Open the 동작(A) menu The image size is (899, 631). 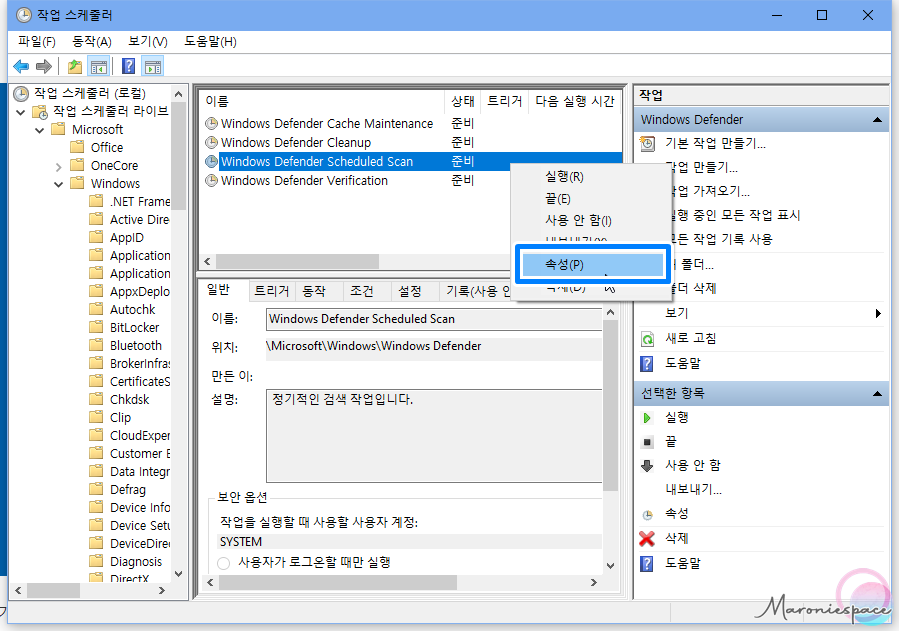92,41
